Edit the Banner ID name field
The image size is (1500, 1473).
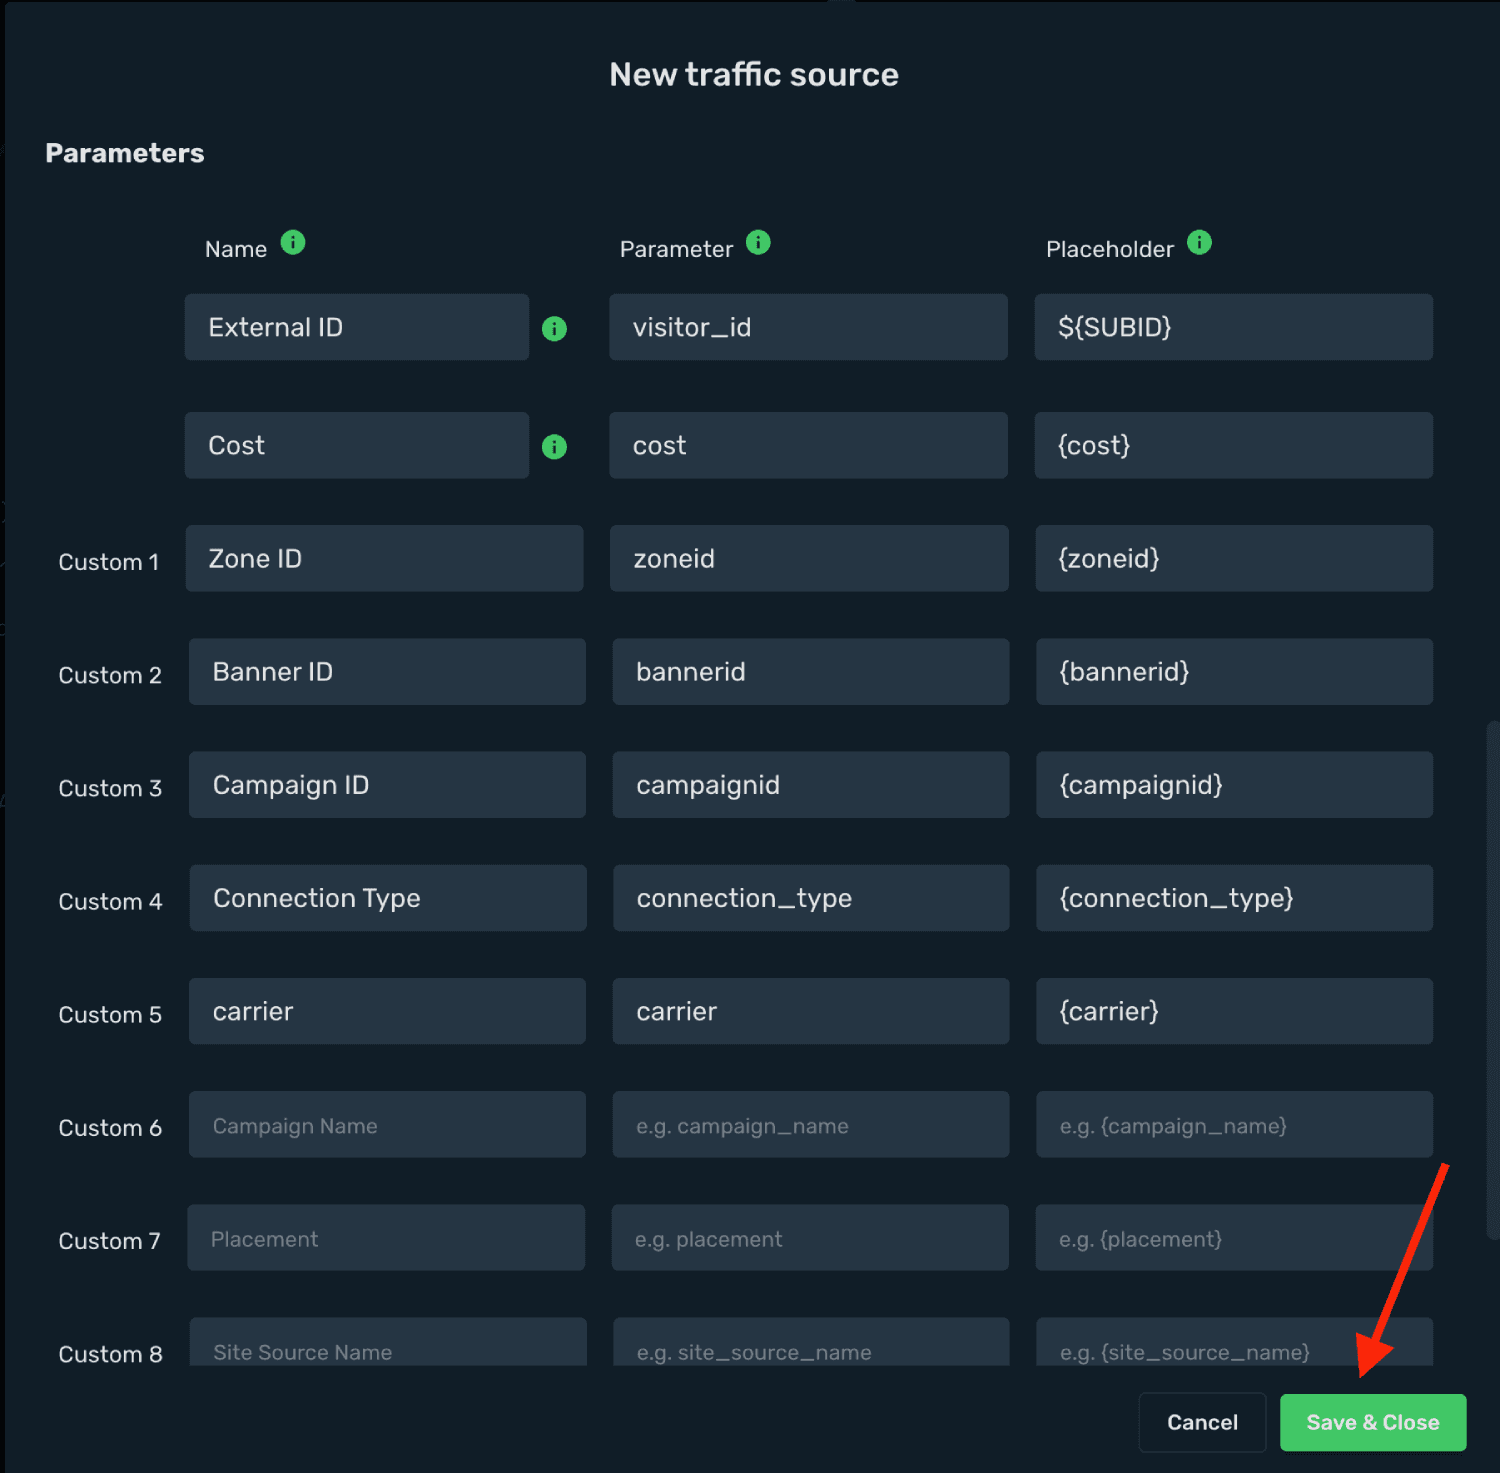click(x=387, y=672)
